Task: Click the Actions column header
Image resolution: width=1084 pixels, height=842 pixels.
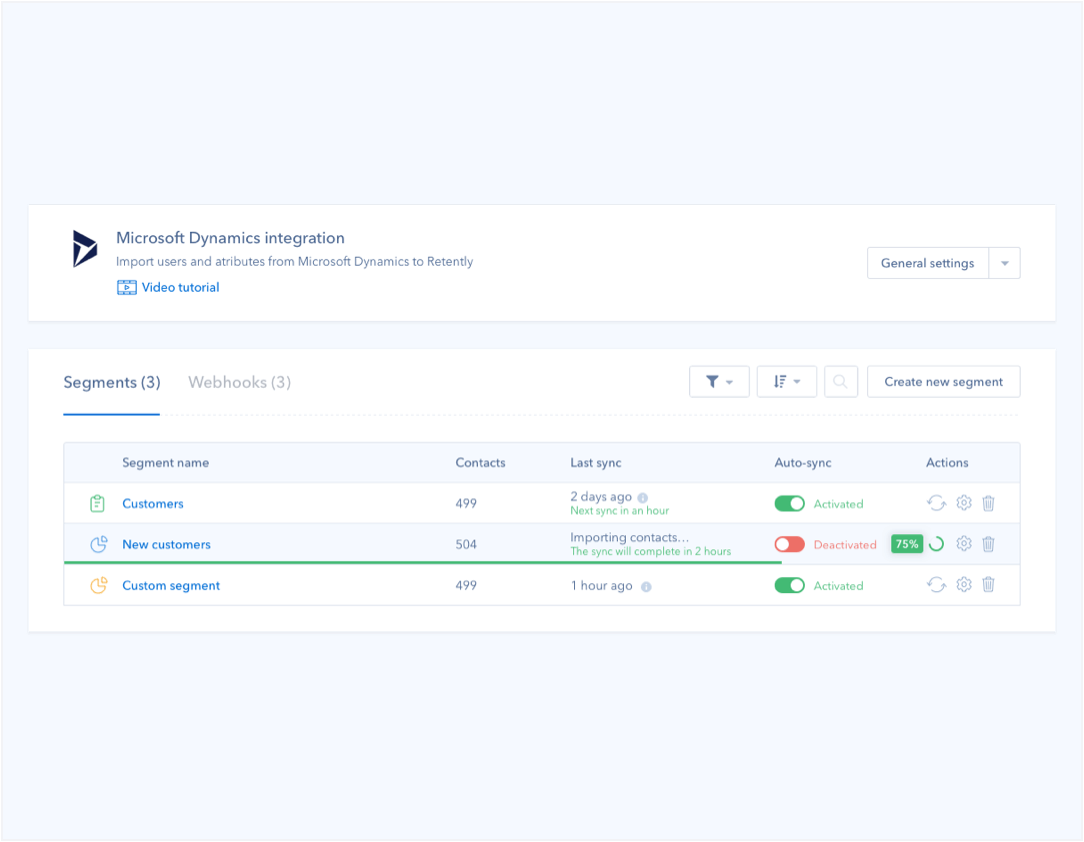Action: pos(947,463)
